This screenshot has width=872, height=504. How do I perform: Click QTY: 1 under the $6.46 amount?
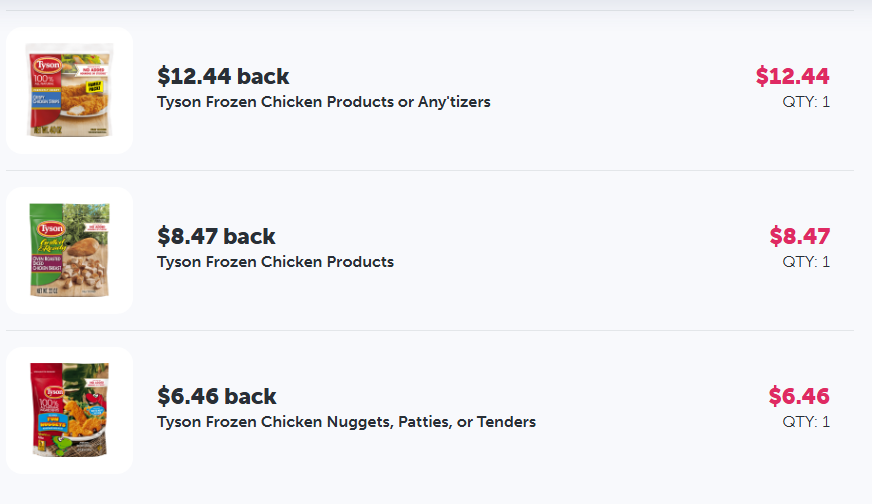(806, 422)
